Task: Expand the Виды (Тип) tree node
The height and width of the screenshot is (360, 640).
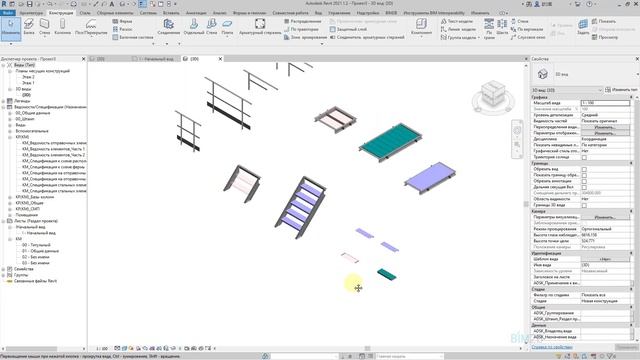Action: (3, 65)
